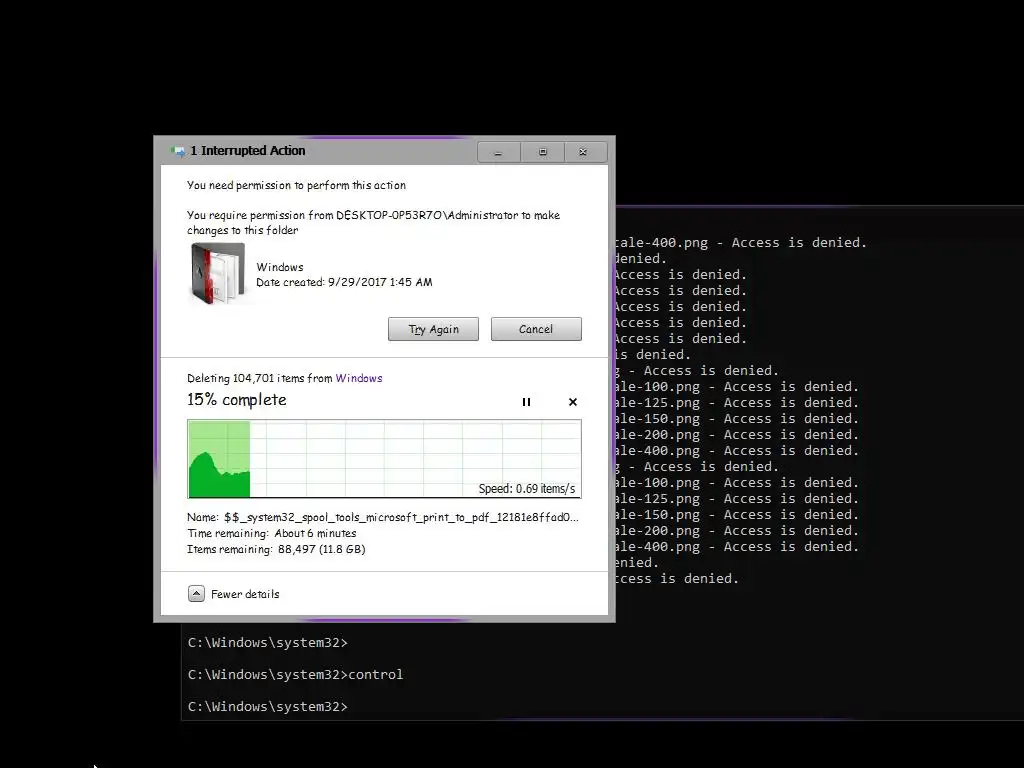Select the 'Speed: 0.69 items/s' label
1024x768 pixels.
(526, 488)
